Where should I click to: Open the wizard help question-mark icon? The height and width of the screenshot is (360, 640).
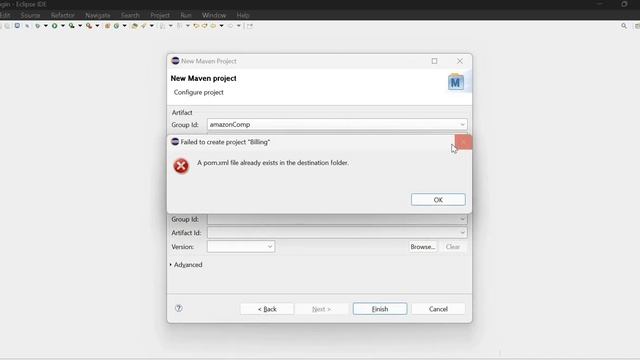point(178,308)
